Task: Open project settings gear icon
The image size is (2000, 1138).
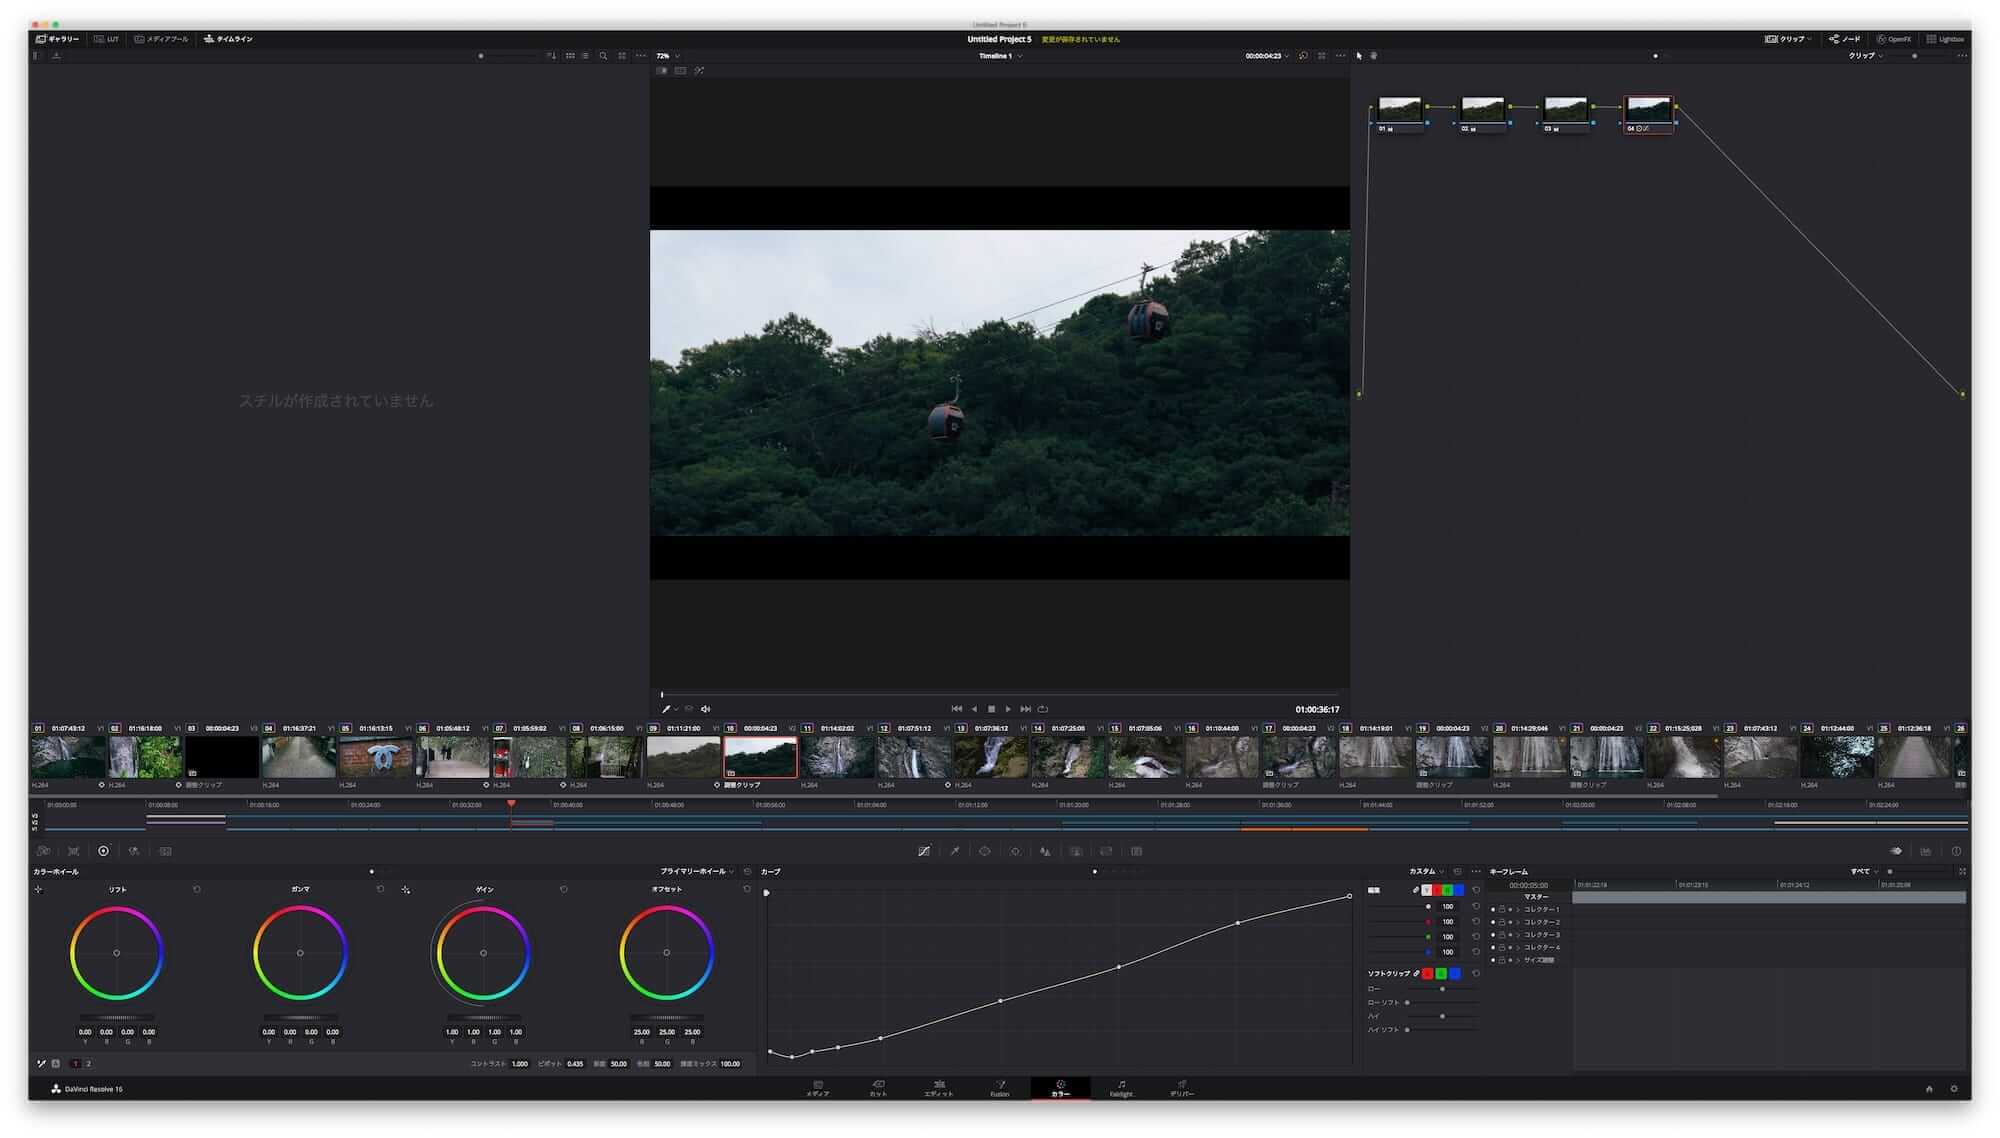Action: coord(1954,1089)
